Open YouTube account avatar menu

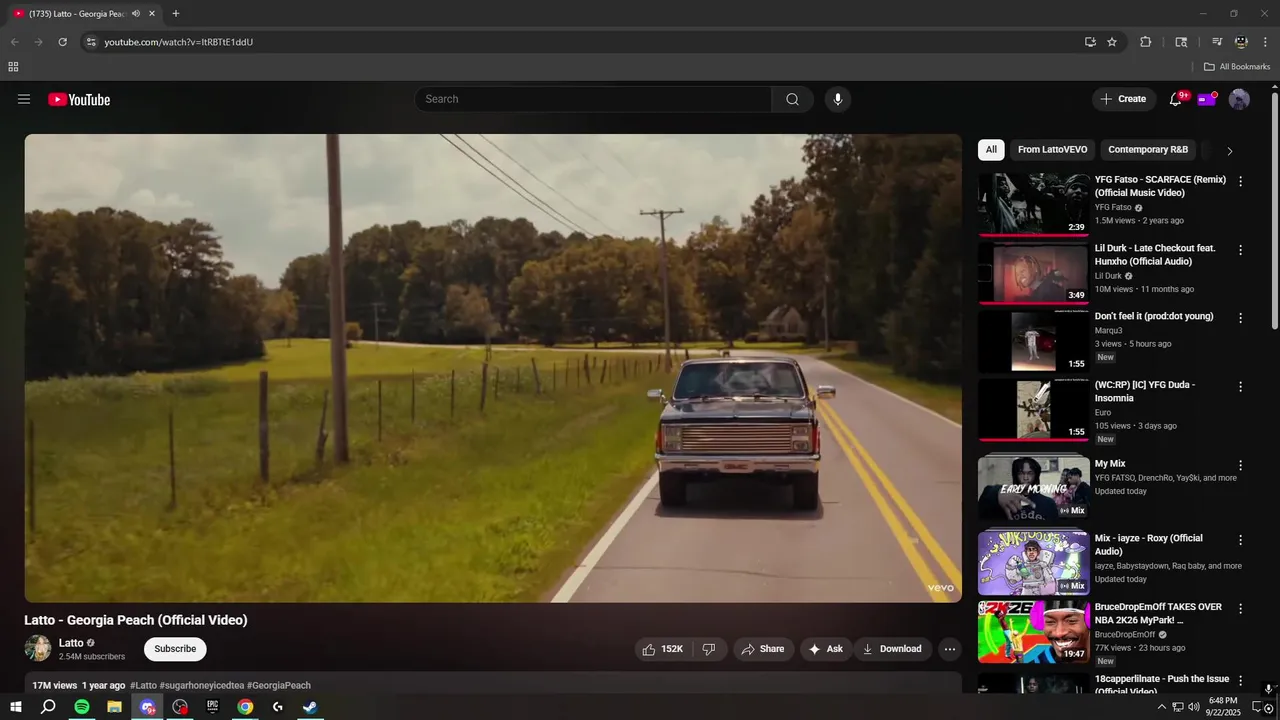click(x=1239, y=99)
